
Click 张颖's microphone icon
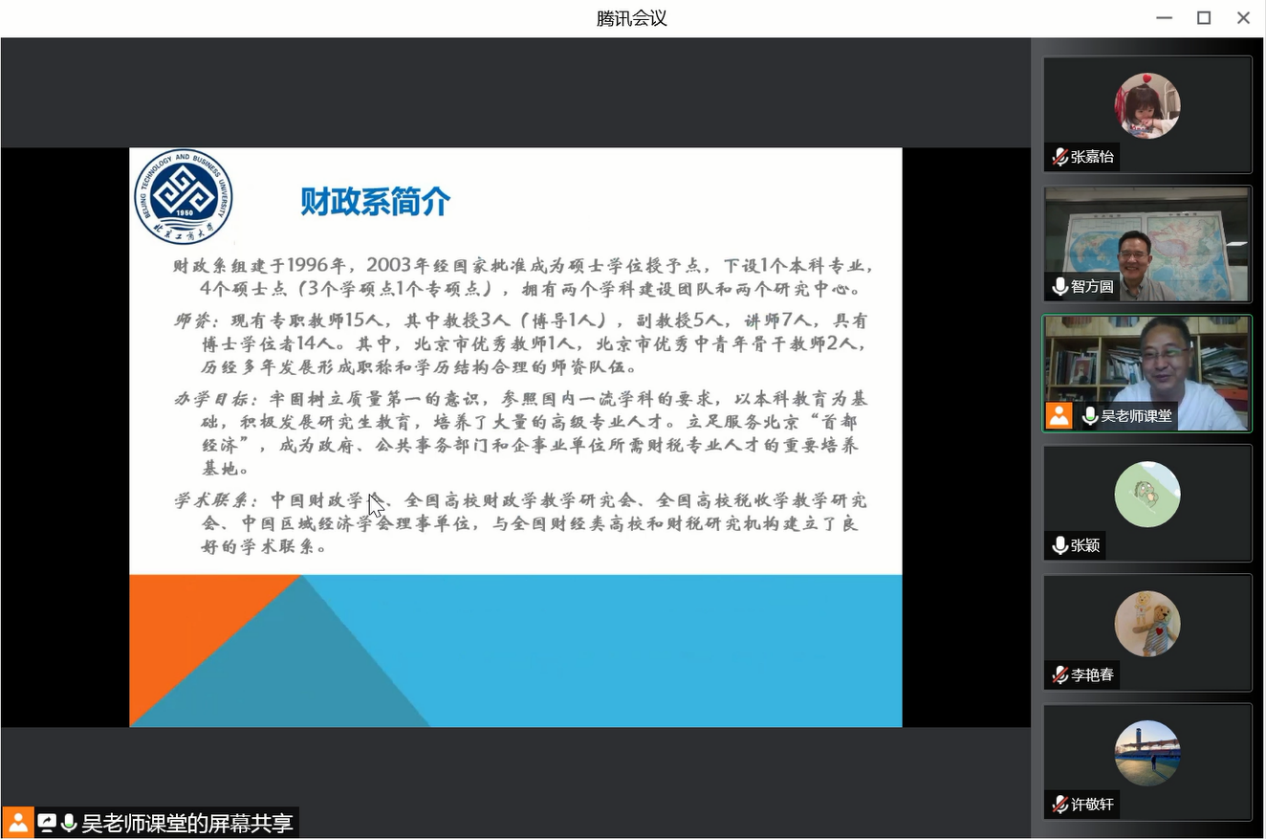click(x=1059, y=546)
